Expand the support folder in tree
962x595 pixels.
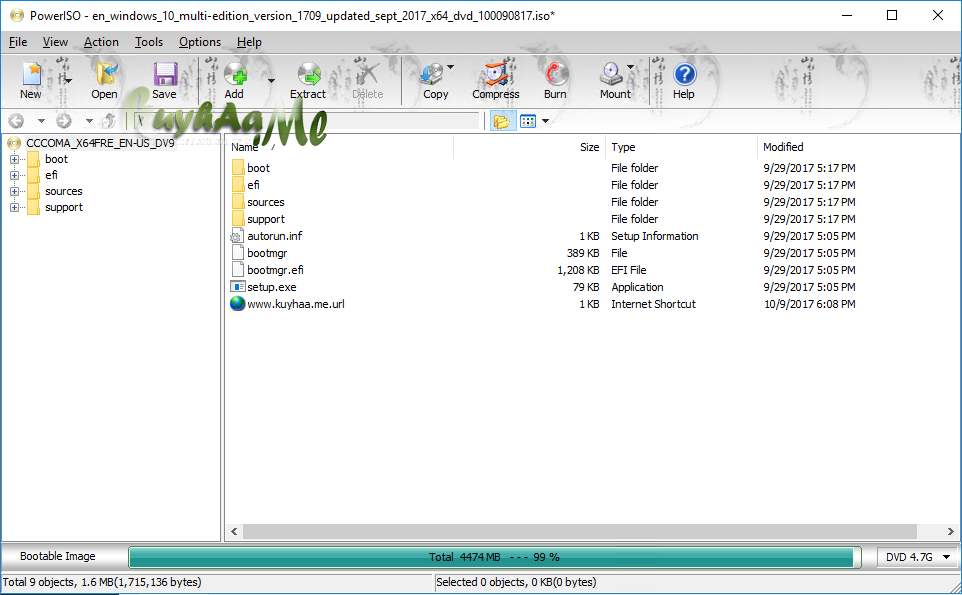click(x=14, y=207)
